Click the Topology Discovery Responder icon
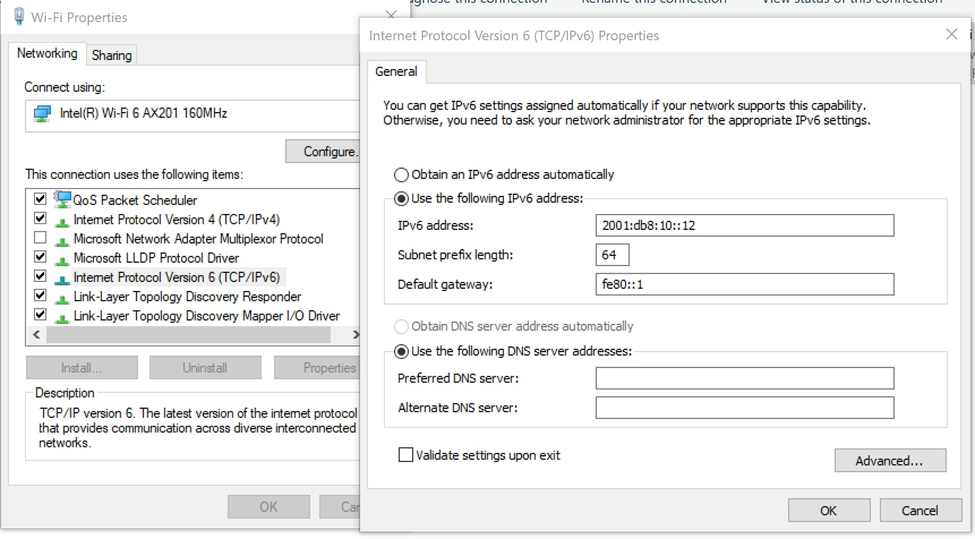Viewport: 975px width, 539px height. [x=62, y=298]
